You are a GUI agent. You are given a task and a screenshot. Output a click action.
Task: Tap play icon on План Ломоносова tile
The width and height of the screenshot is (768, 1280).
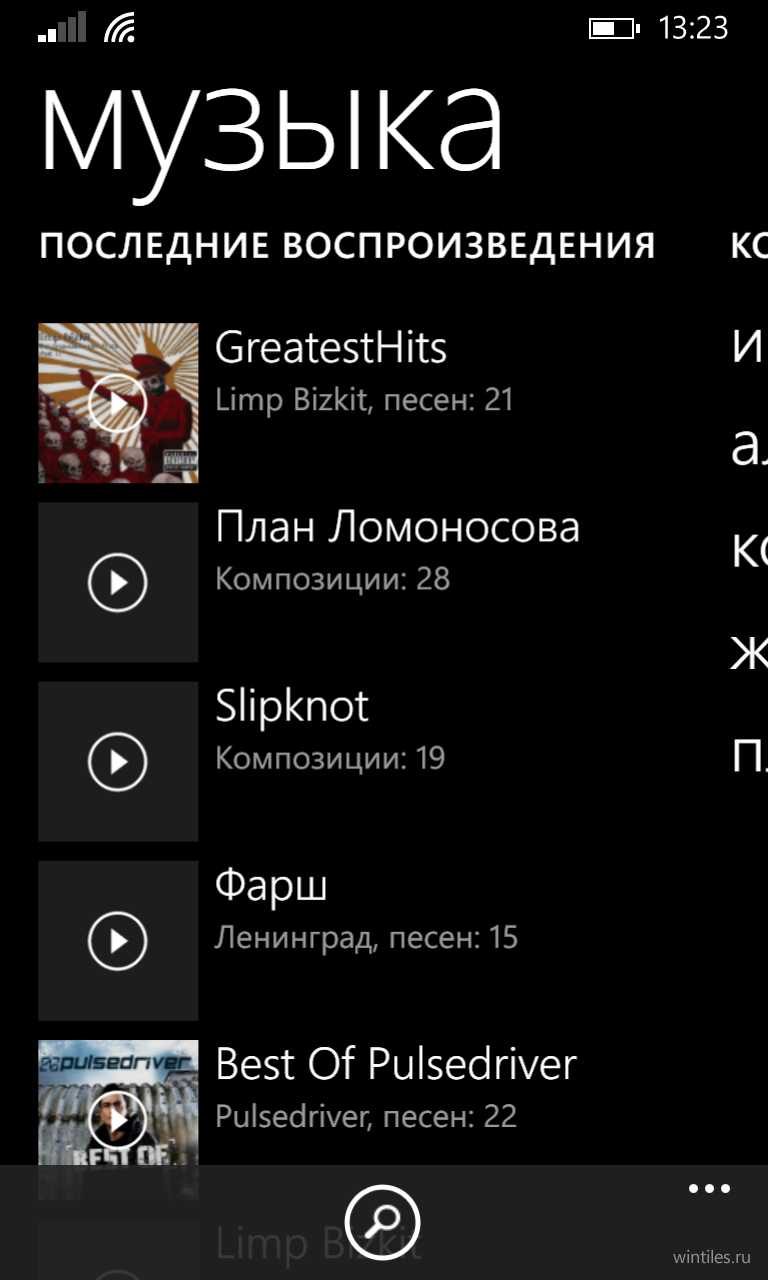coord(118,582)
